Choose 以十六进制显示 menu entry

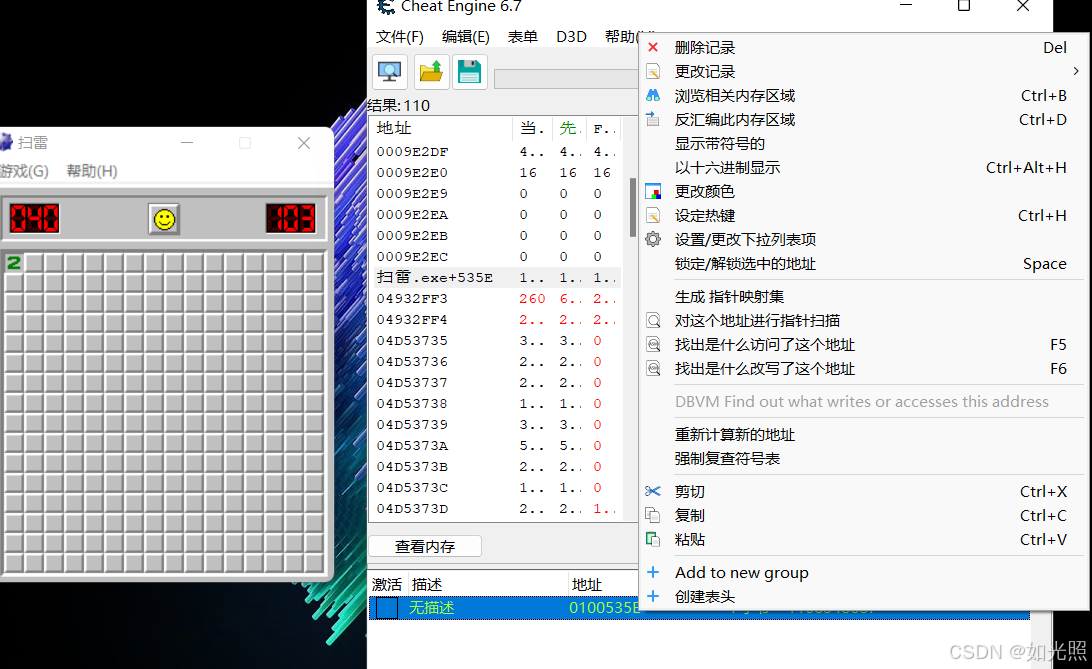tap(727, 167)
